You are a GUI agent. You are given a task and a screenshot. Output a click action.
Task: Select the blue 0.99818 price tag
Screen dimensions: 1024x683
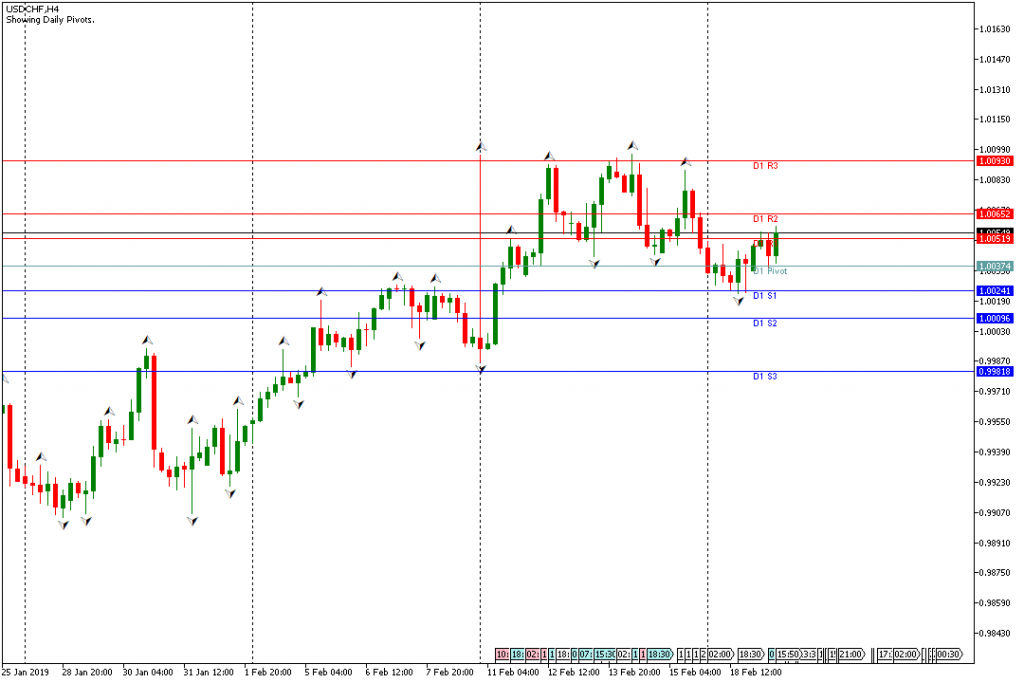994,371
